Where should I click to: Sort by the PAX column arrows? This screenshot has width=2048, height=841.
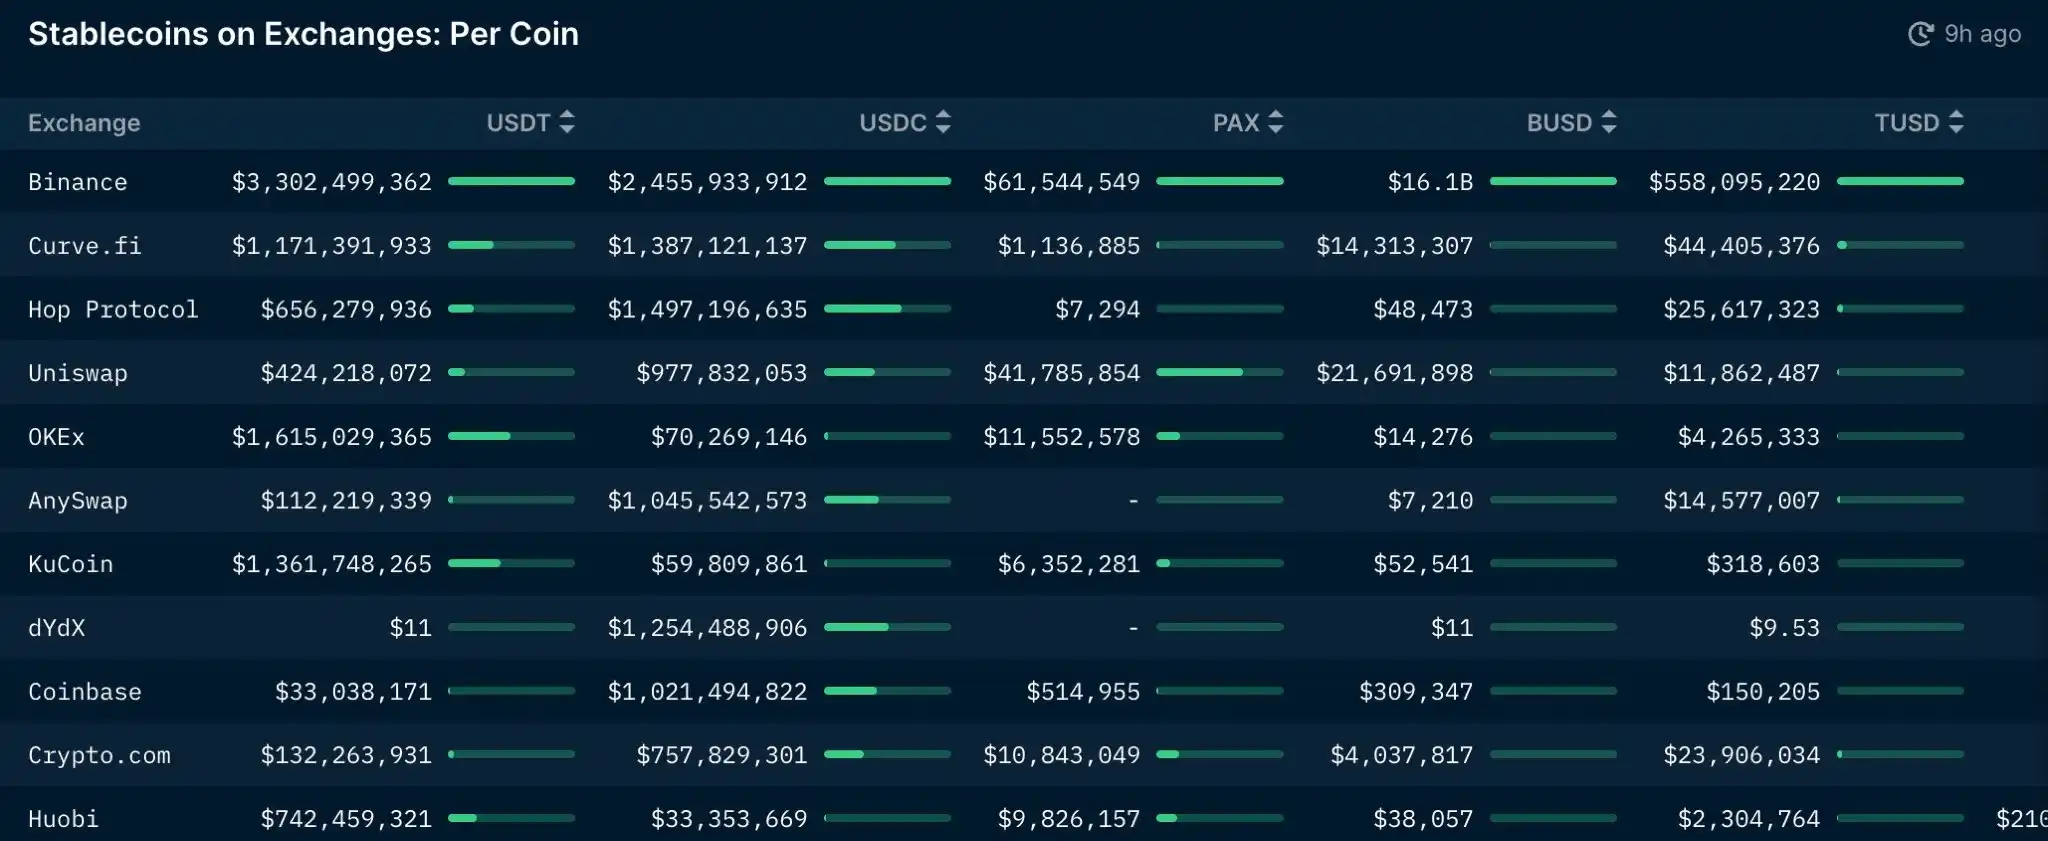(x=1275, y=123)
